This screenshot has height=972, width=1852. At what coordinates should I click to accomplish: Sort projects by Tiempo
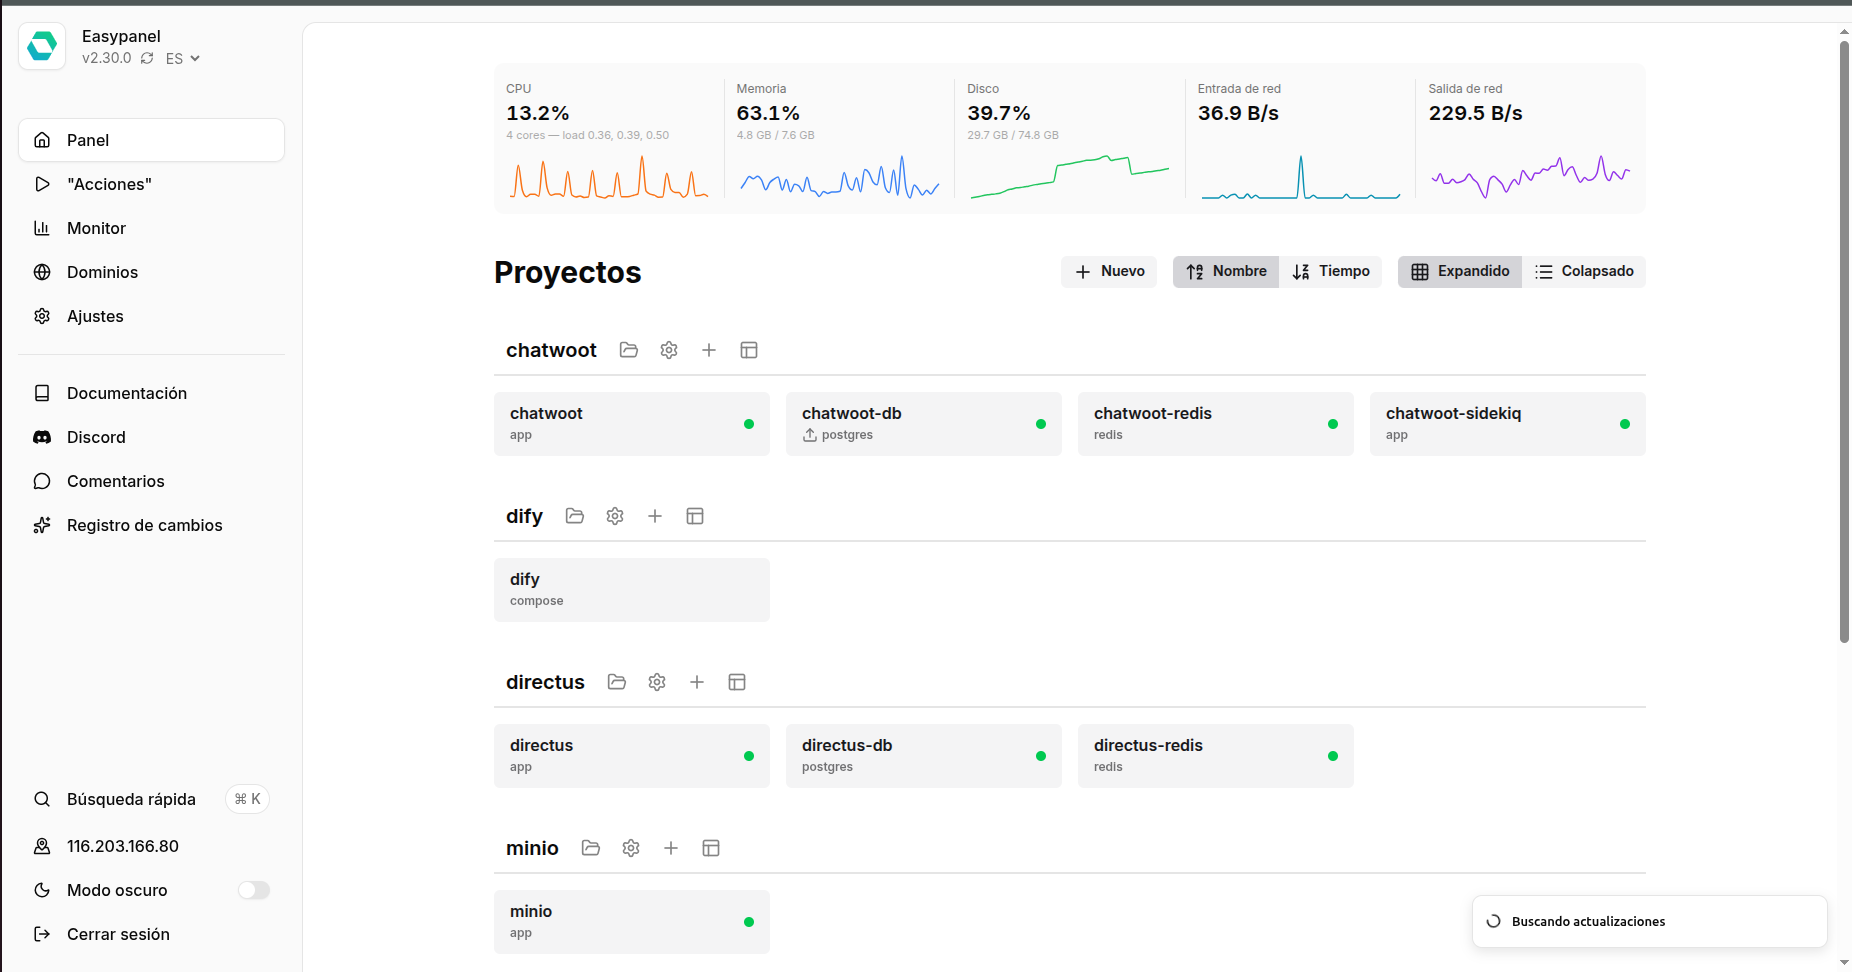pyautogui.click(x=1331, y=271)
